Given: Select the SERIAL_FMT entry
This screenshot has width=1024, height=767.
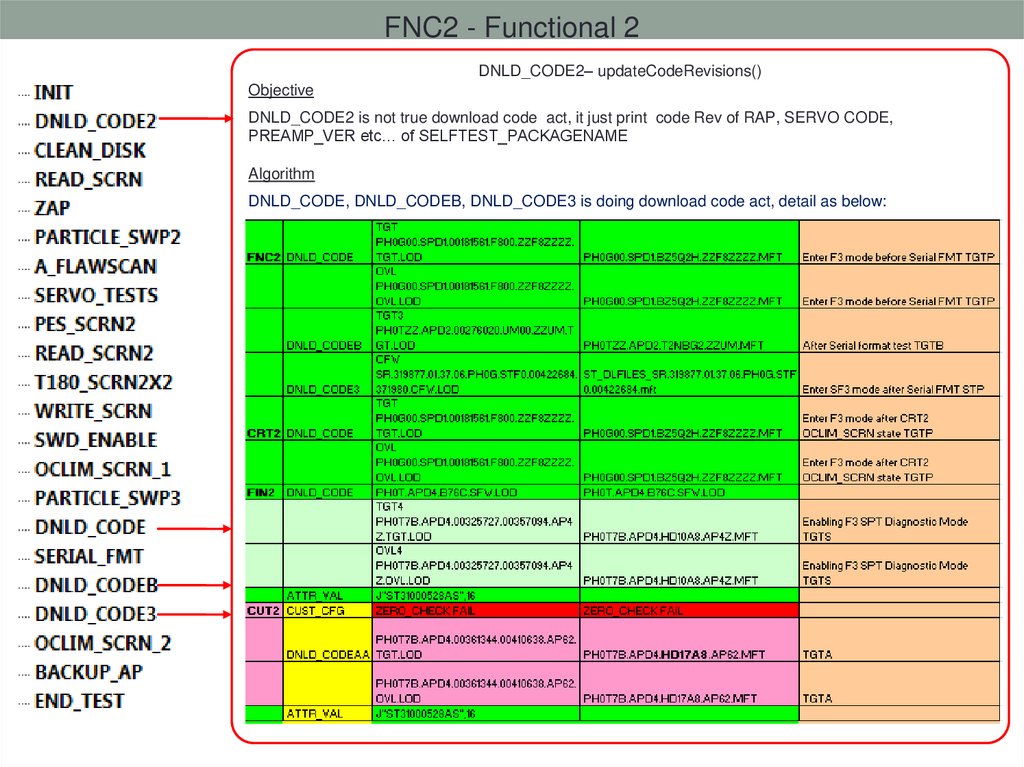Looking at the screenshot, I should pos(89,556).
